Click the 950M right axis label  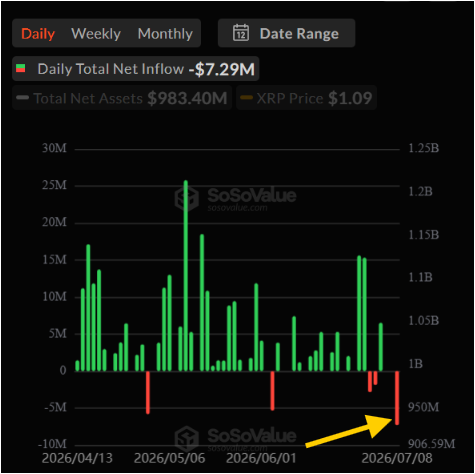click(423, 407)
